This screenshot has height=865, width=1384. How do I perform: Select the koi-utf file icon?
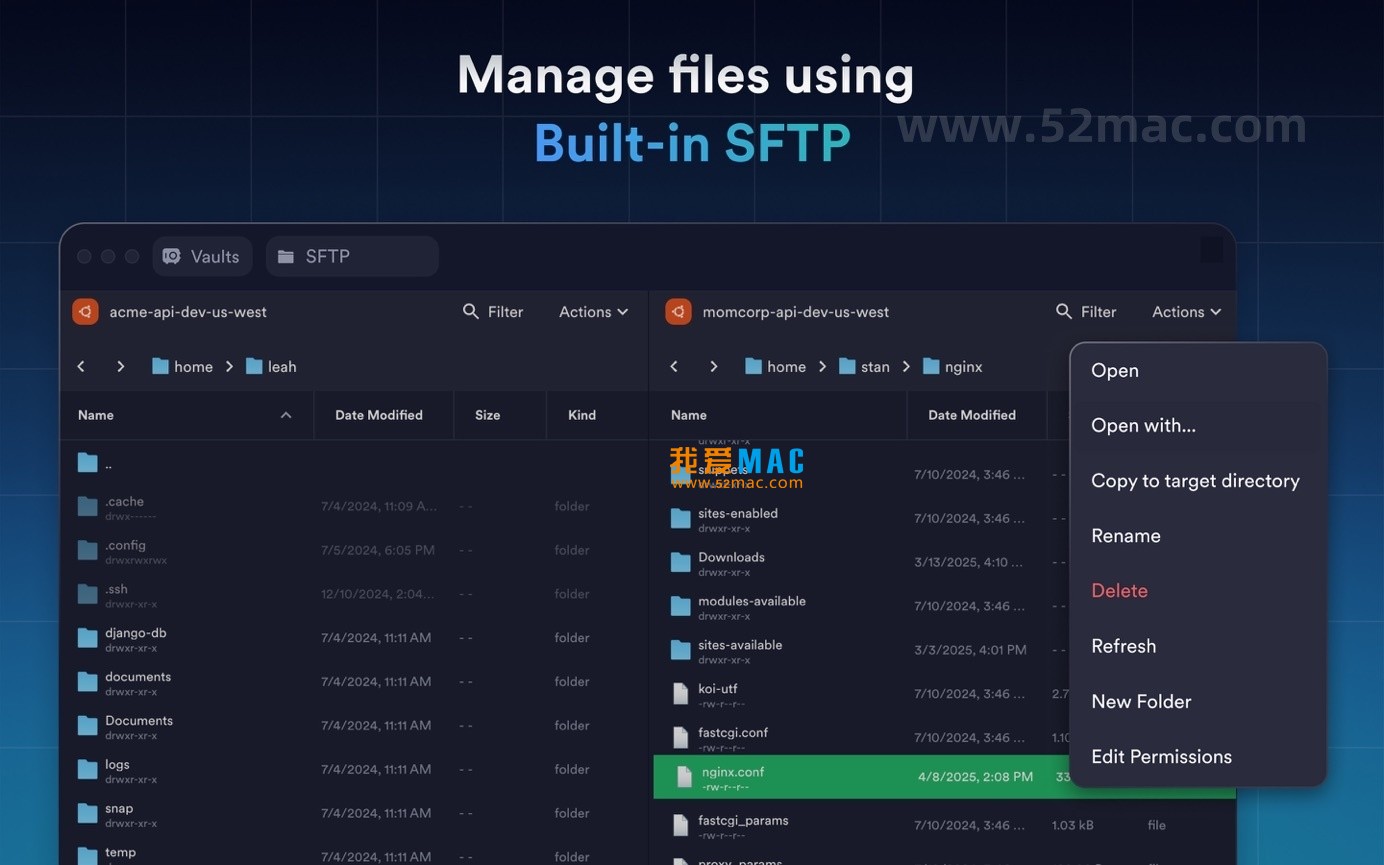[x=681, y=694]
